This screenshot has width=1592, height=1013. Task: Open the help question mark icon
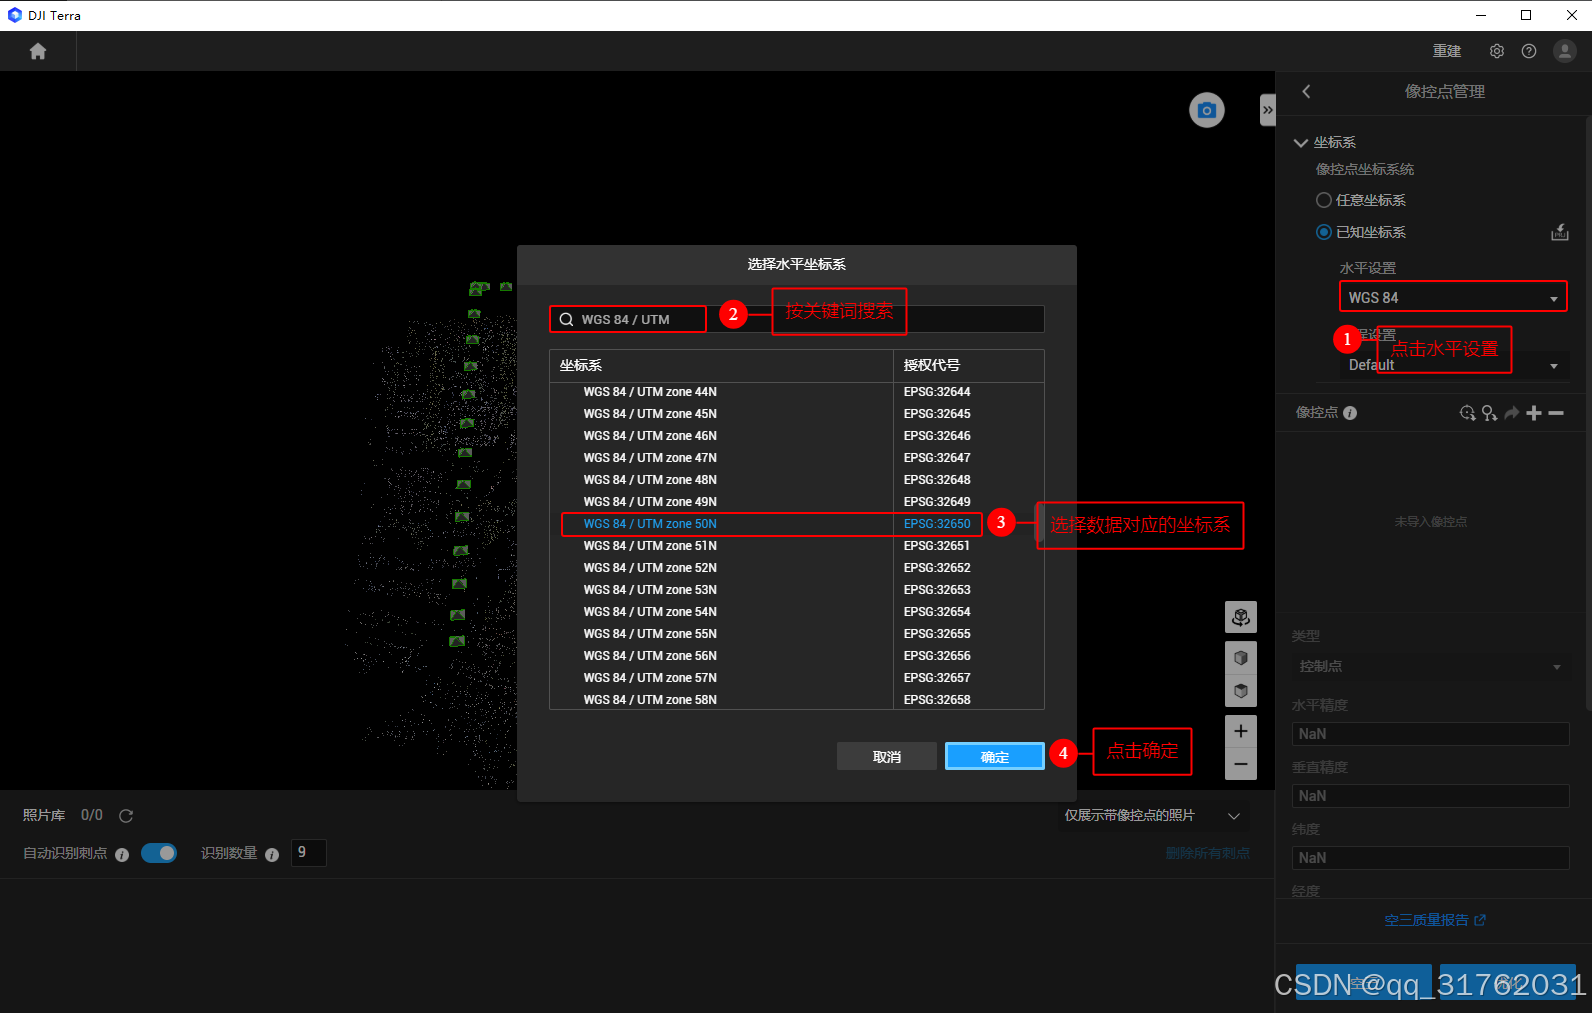(x=1529, y=51)
